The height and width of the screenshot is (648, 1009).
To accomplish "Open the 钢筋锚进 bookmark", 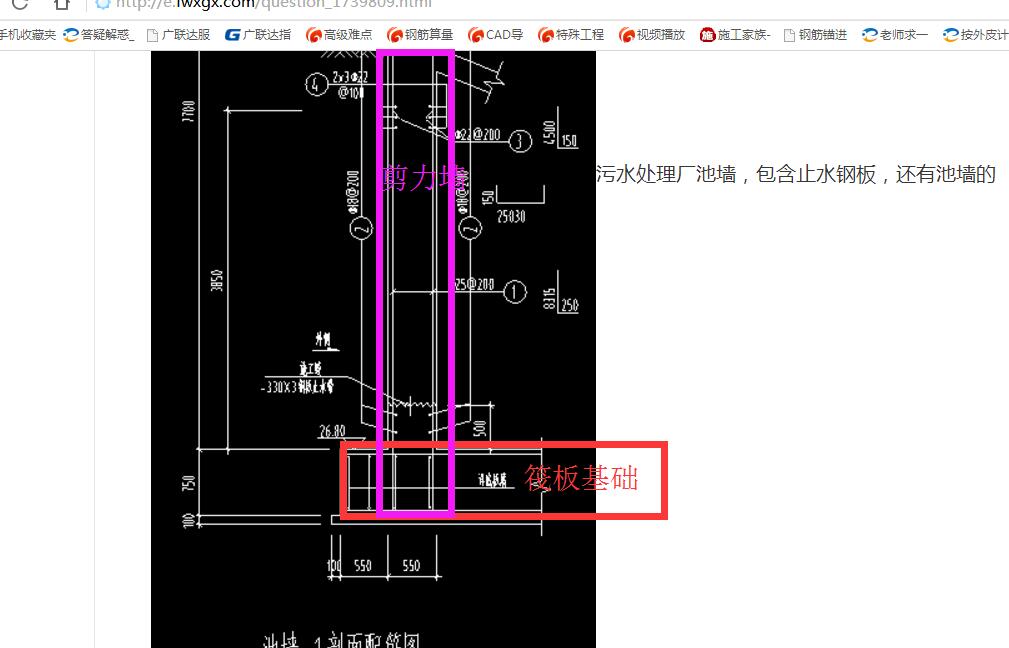I will point(815,35).
